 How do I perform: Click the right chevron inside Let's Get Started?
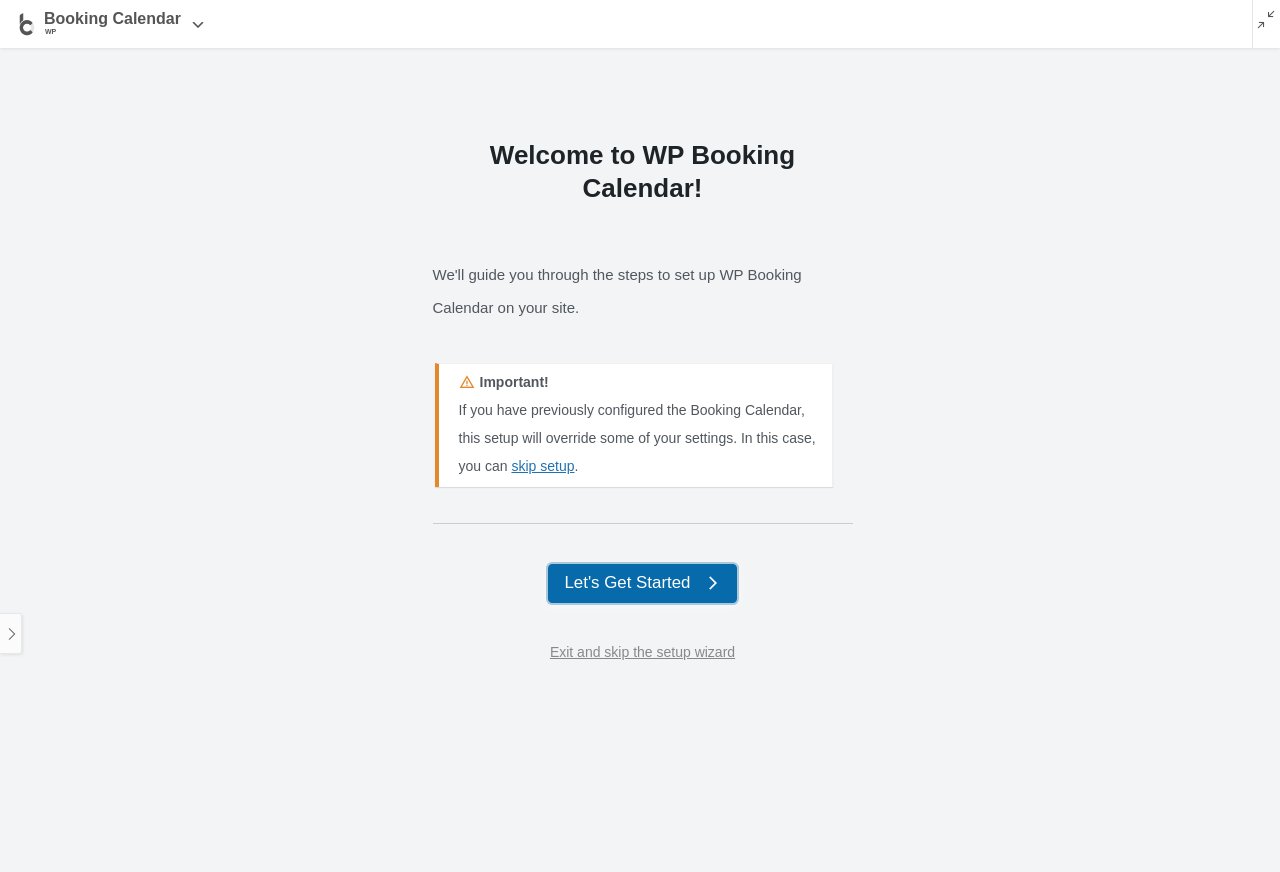click(713, 583)
